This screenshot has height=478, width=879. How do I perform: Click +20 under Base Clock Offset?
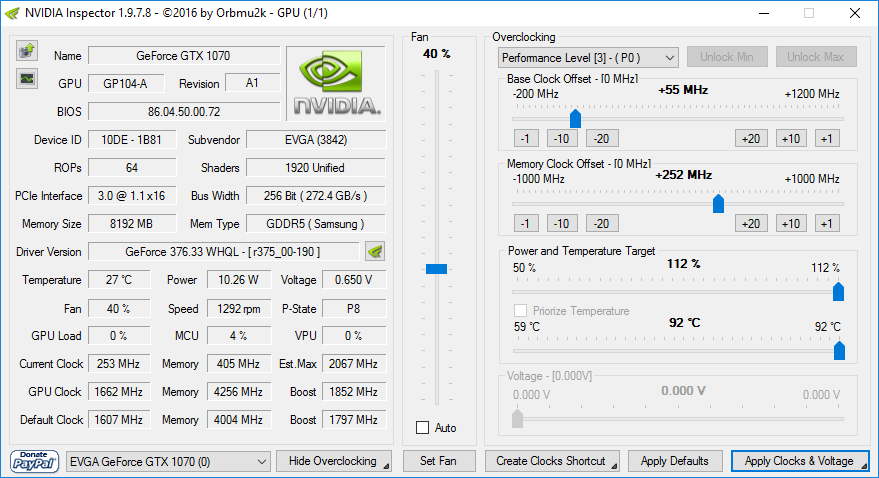[751, 138]
